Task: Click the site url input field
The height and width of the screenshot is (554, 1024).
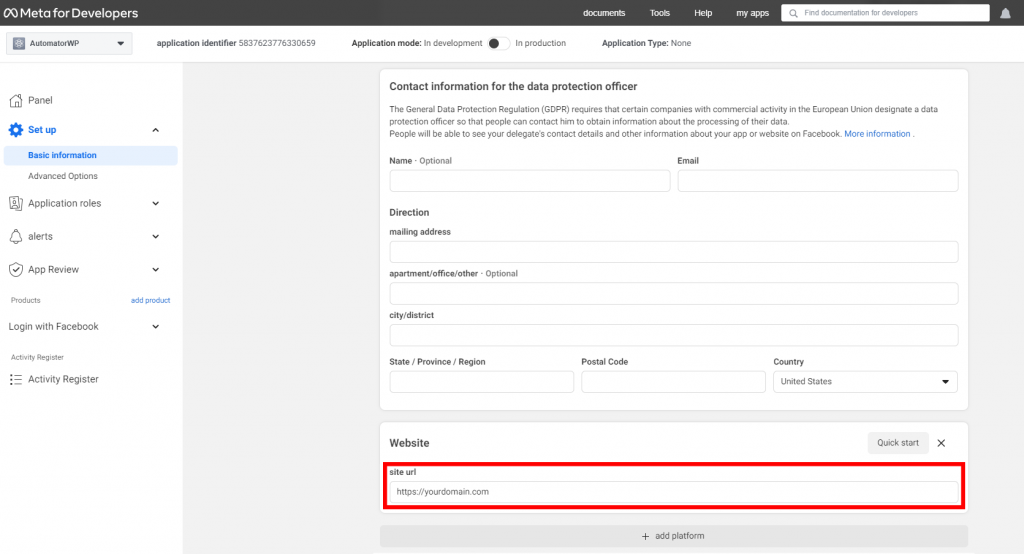Action: point(673,492)
